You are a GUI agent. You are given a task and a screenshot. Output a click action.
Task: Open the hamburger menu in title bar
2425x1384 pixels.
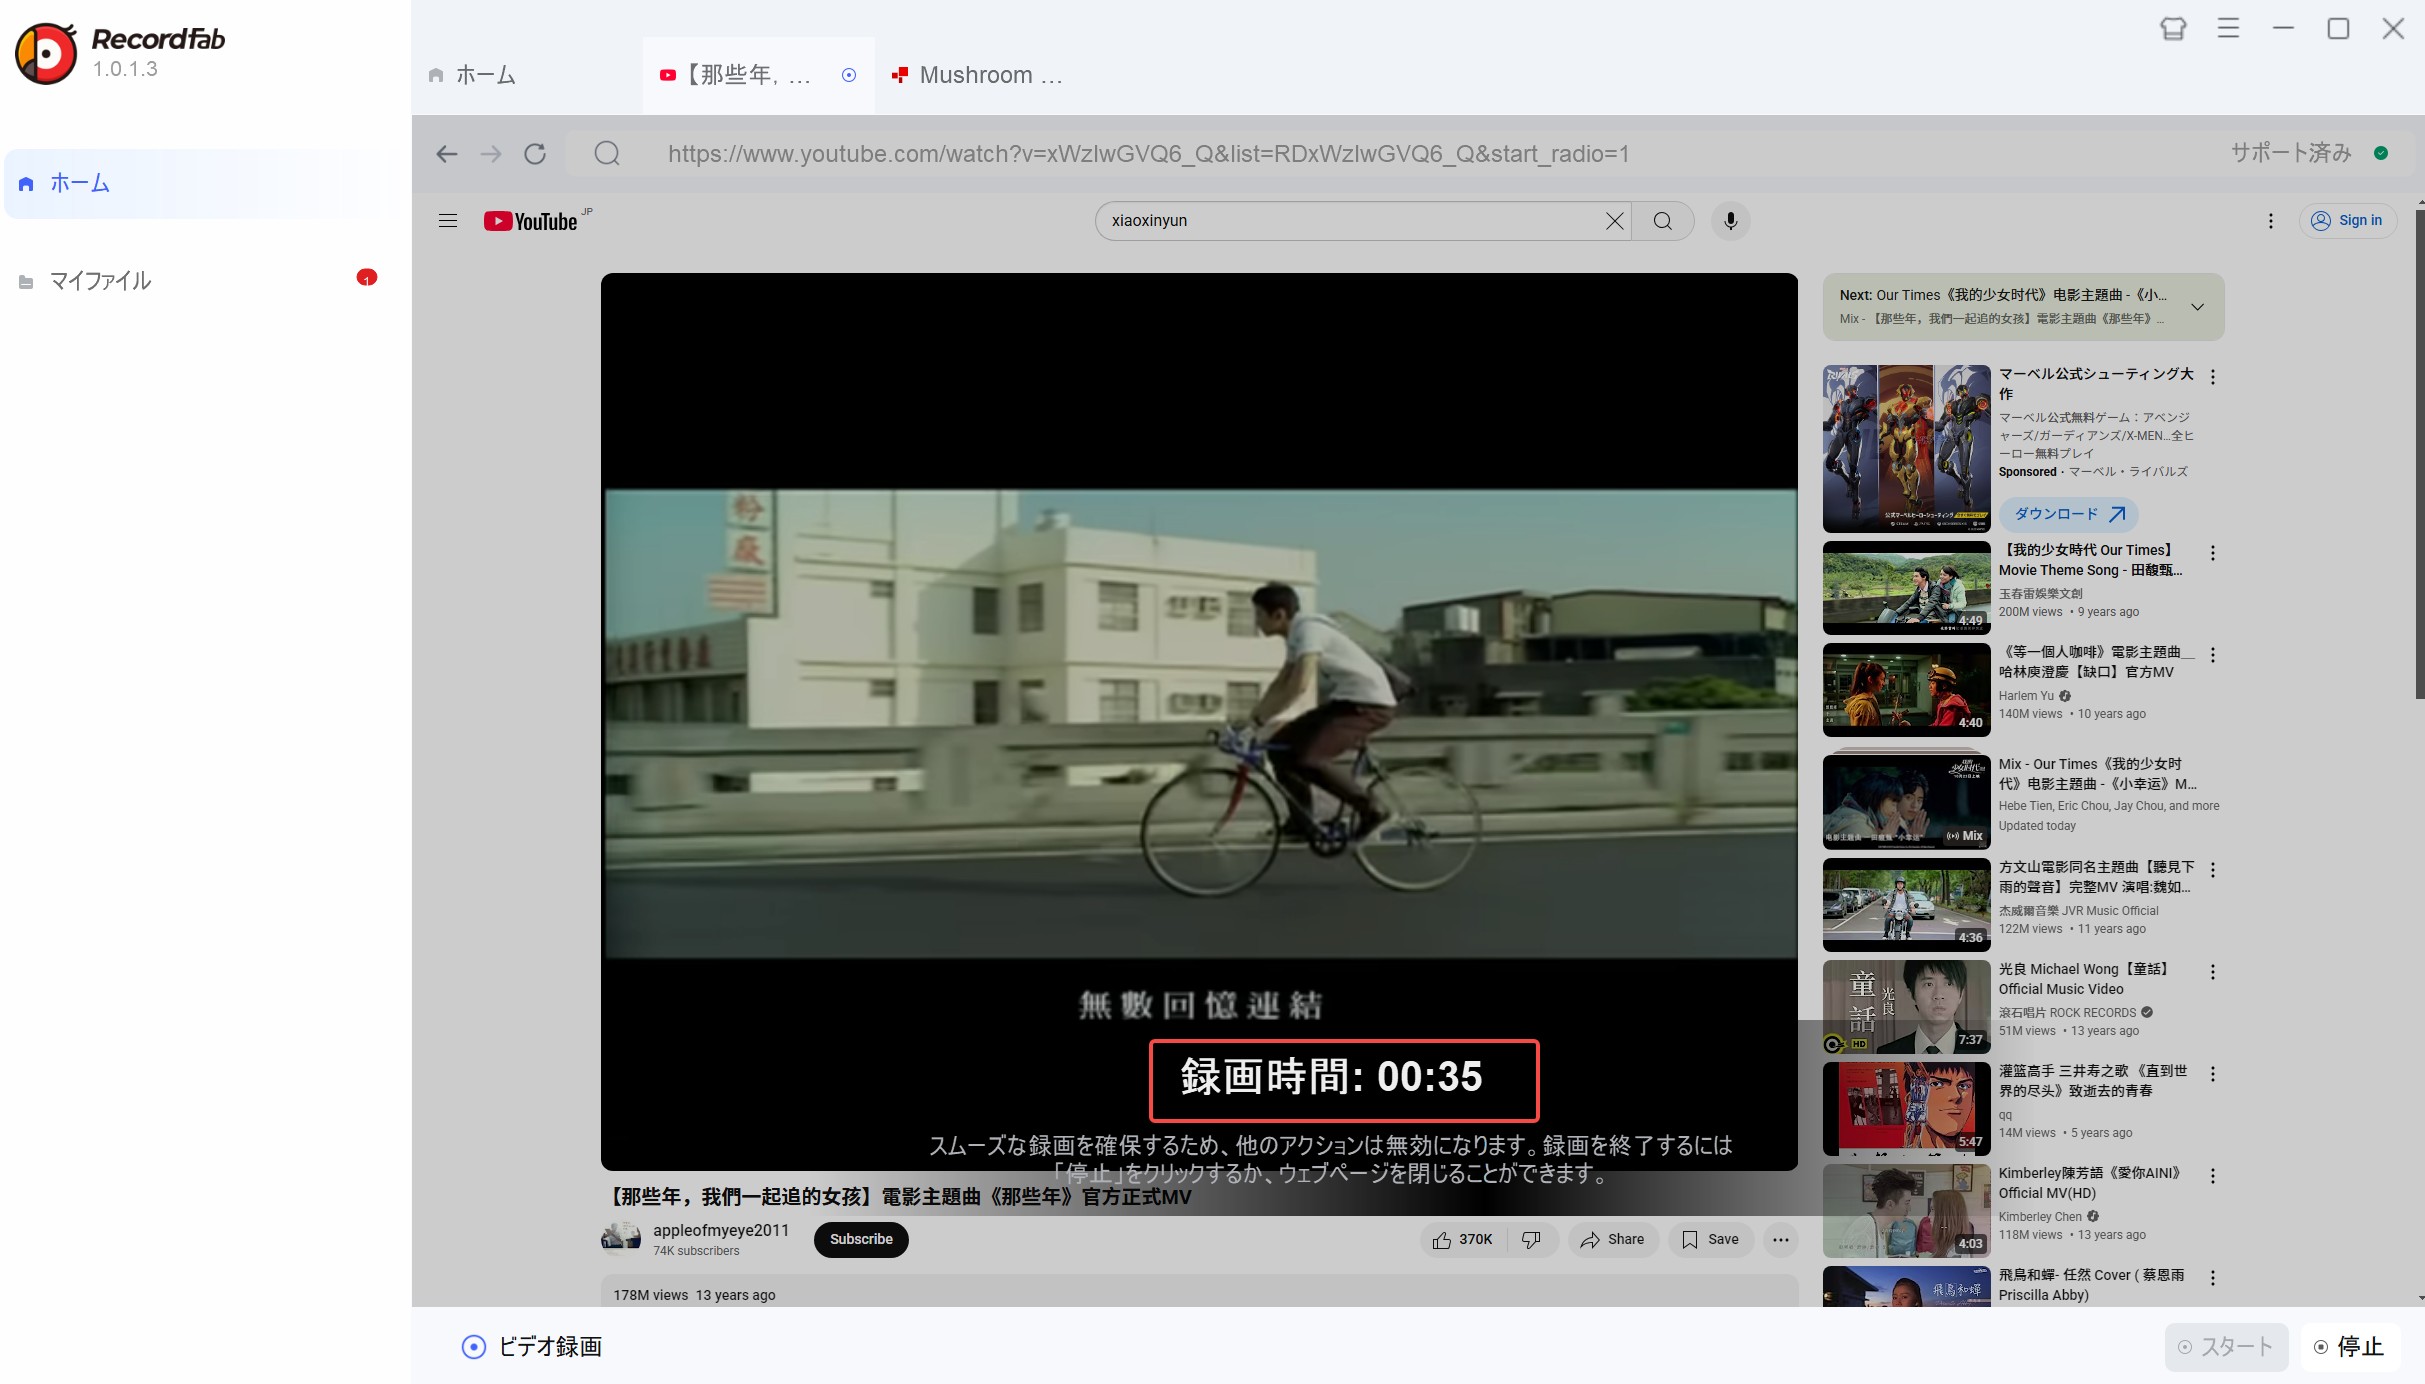[x=2228, y=29]
